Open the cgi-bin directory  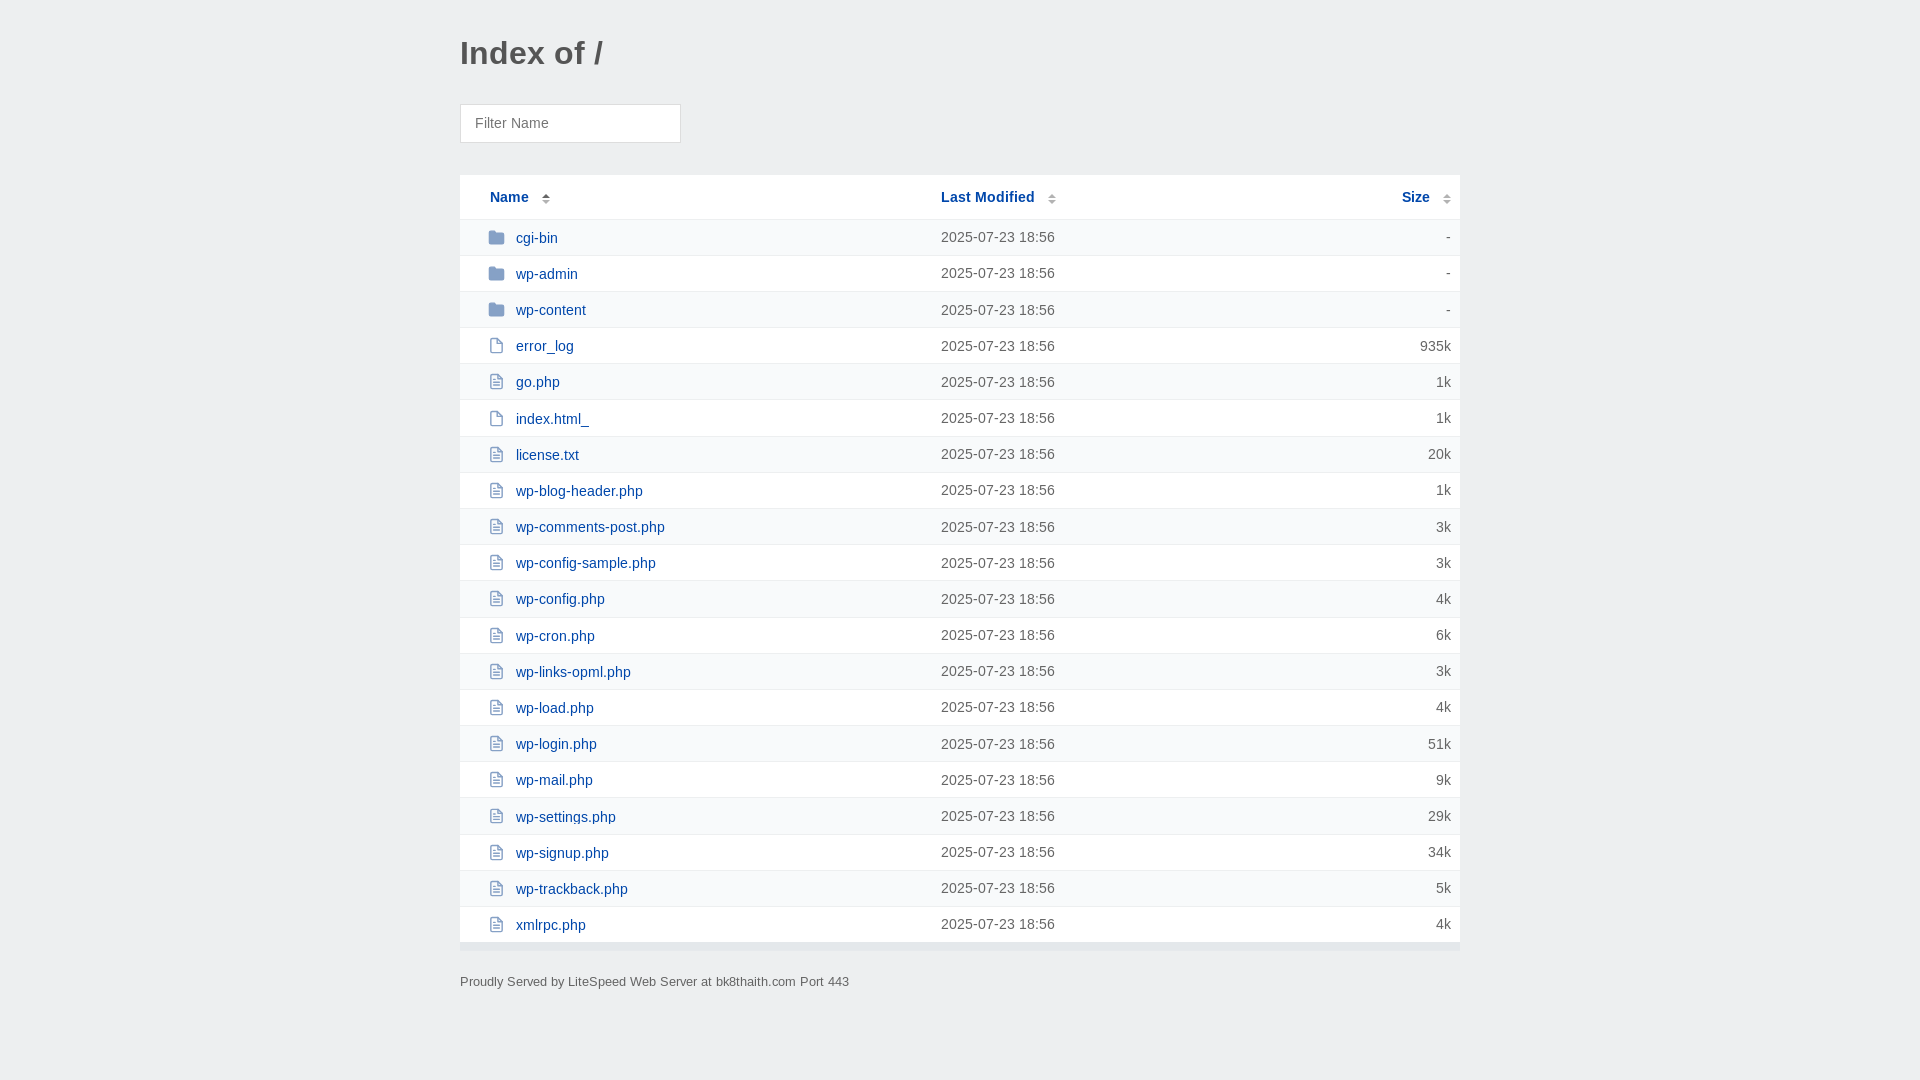(537, 238)
